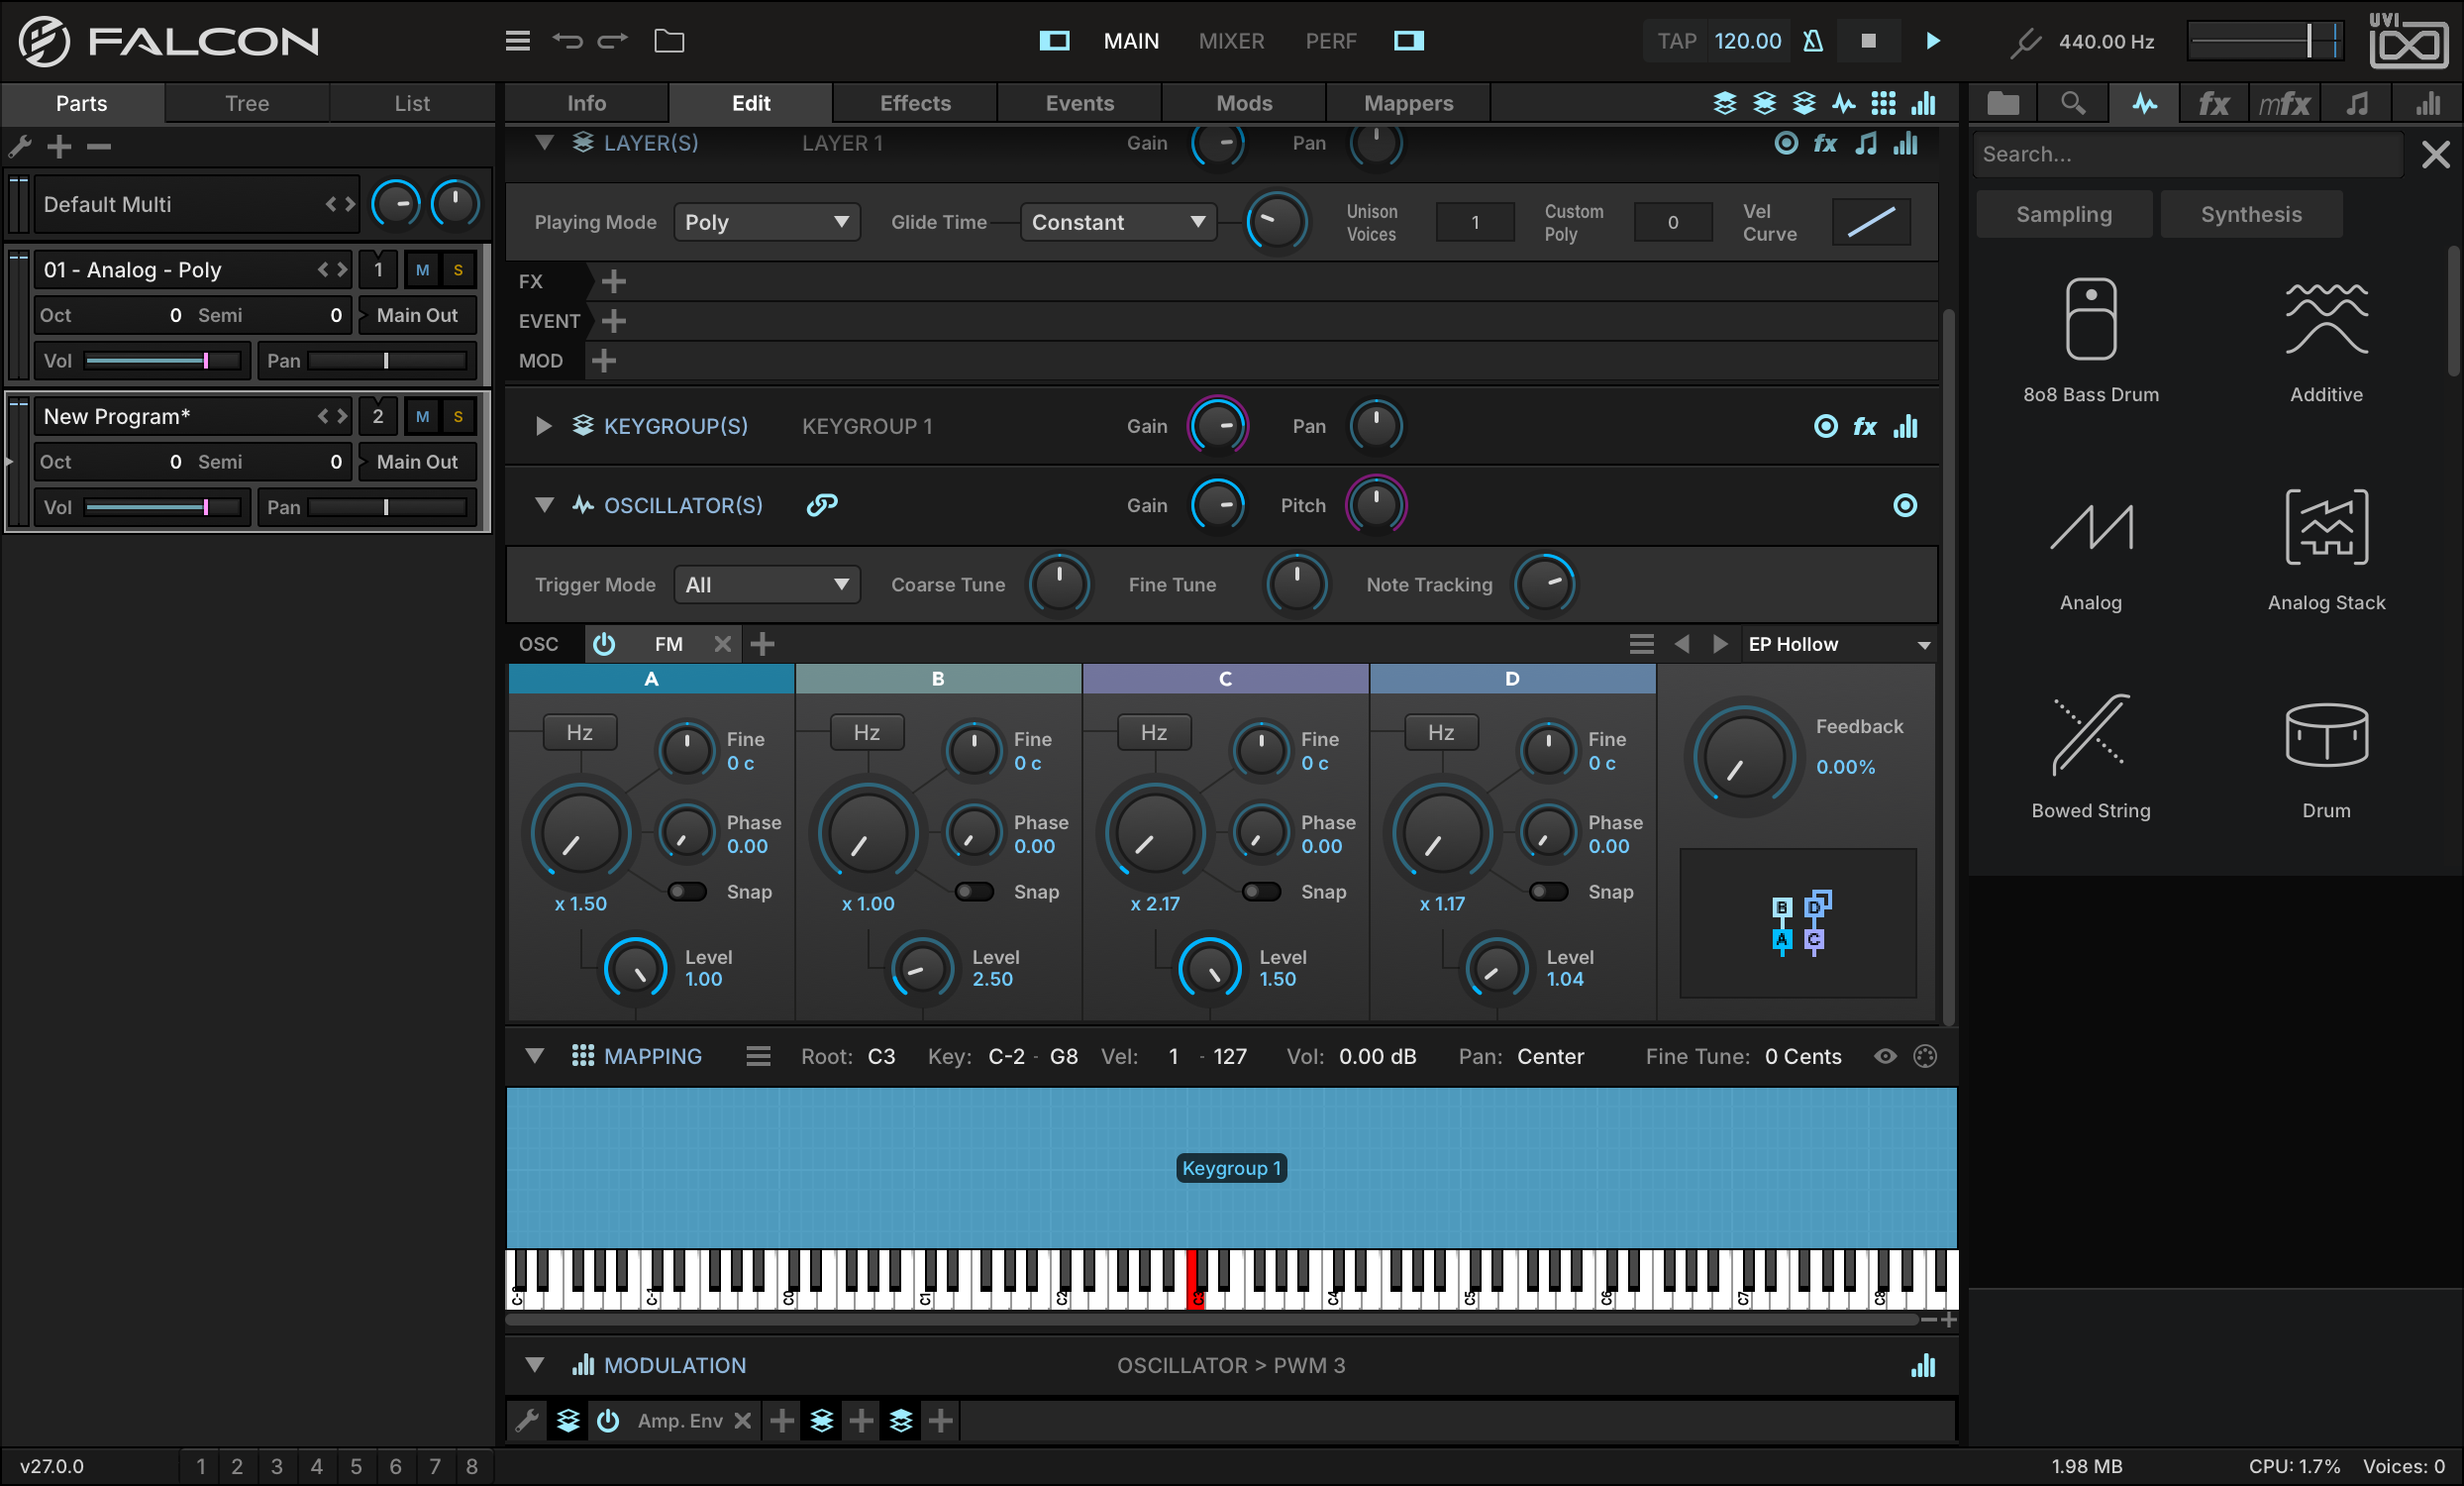Collapse the MODULATION section

tap(535, 1365)
